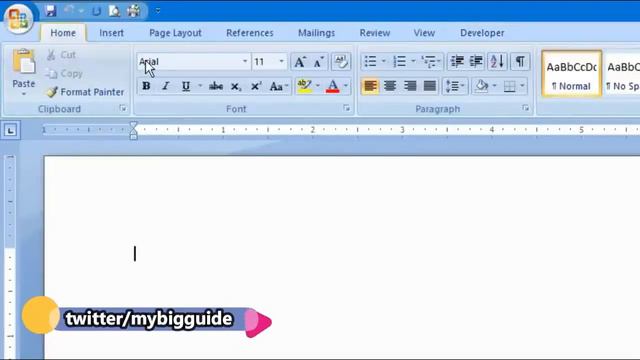640x360 pixels.
Task: Expand the font size dropdown arrow
Action: tap(282, 62)
